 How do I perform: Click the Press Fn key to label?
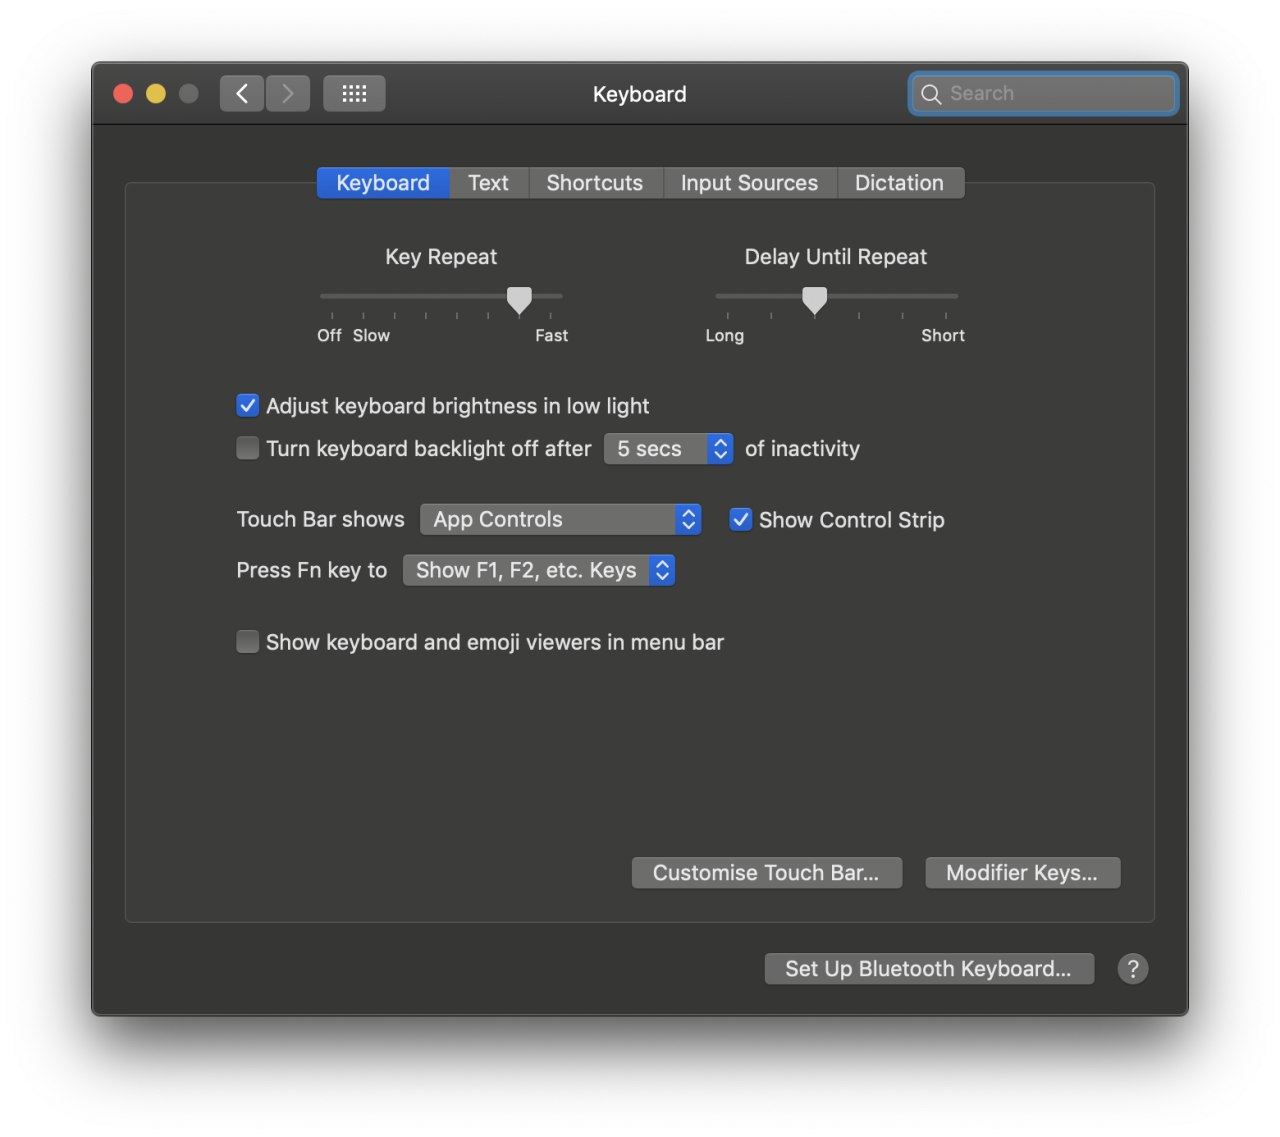[312, 570]
